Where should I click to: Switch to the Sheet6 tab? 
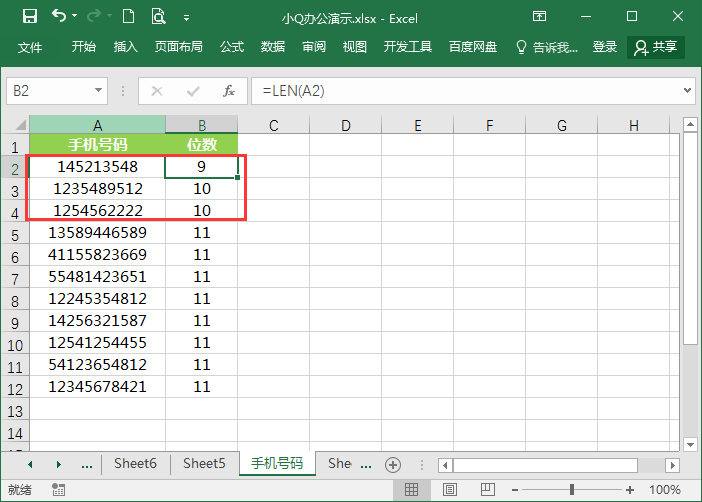coord(135,463)
